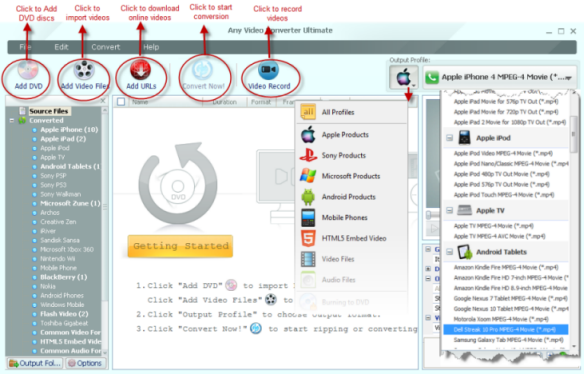This screenshot has width=584, height=374.
Task: Choose Android Products category
Action: (352, 197)
